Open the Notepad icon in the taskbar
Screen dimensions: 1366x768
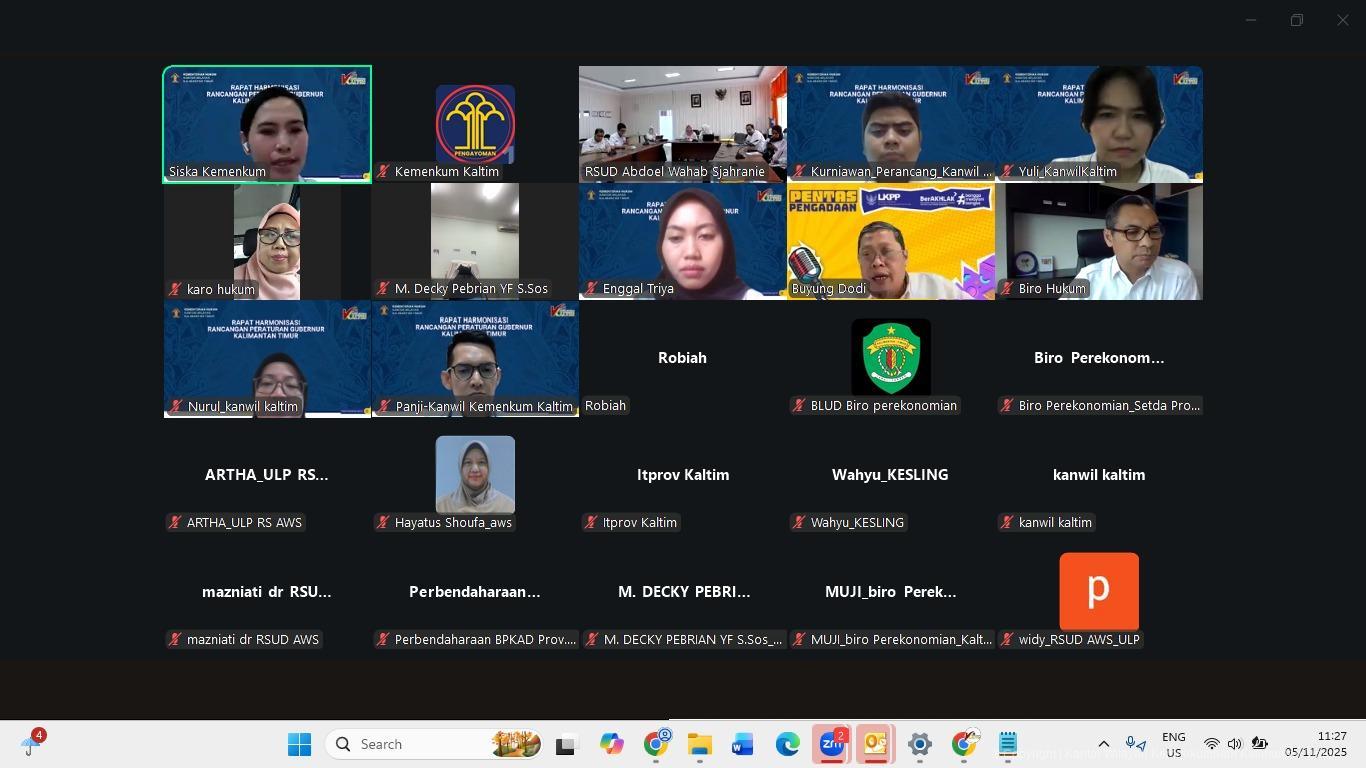tap(1007, 744)
